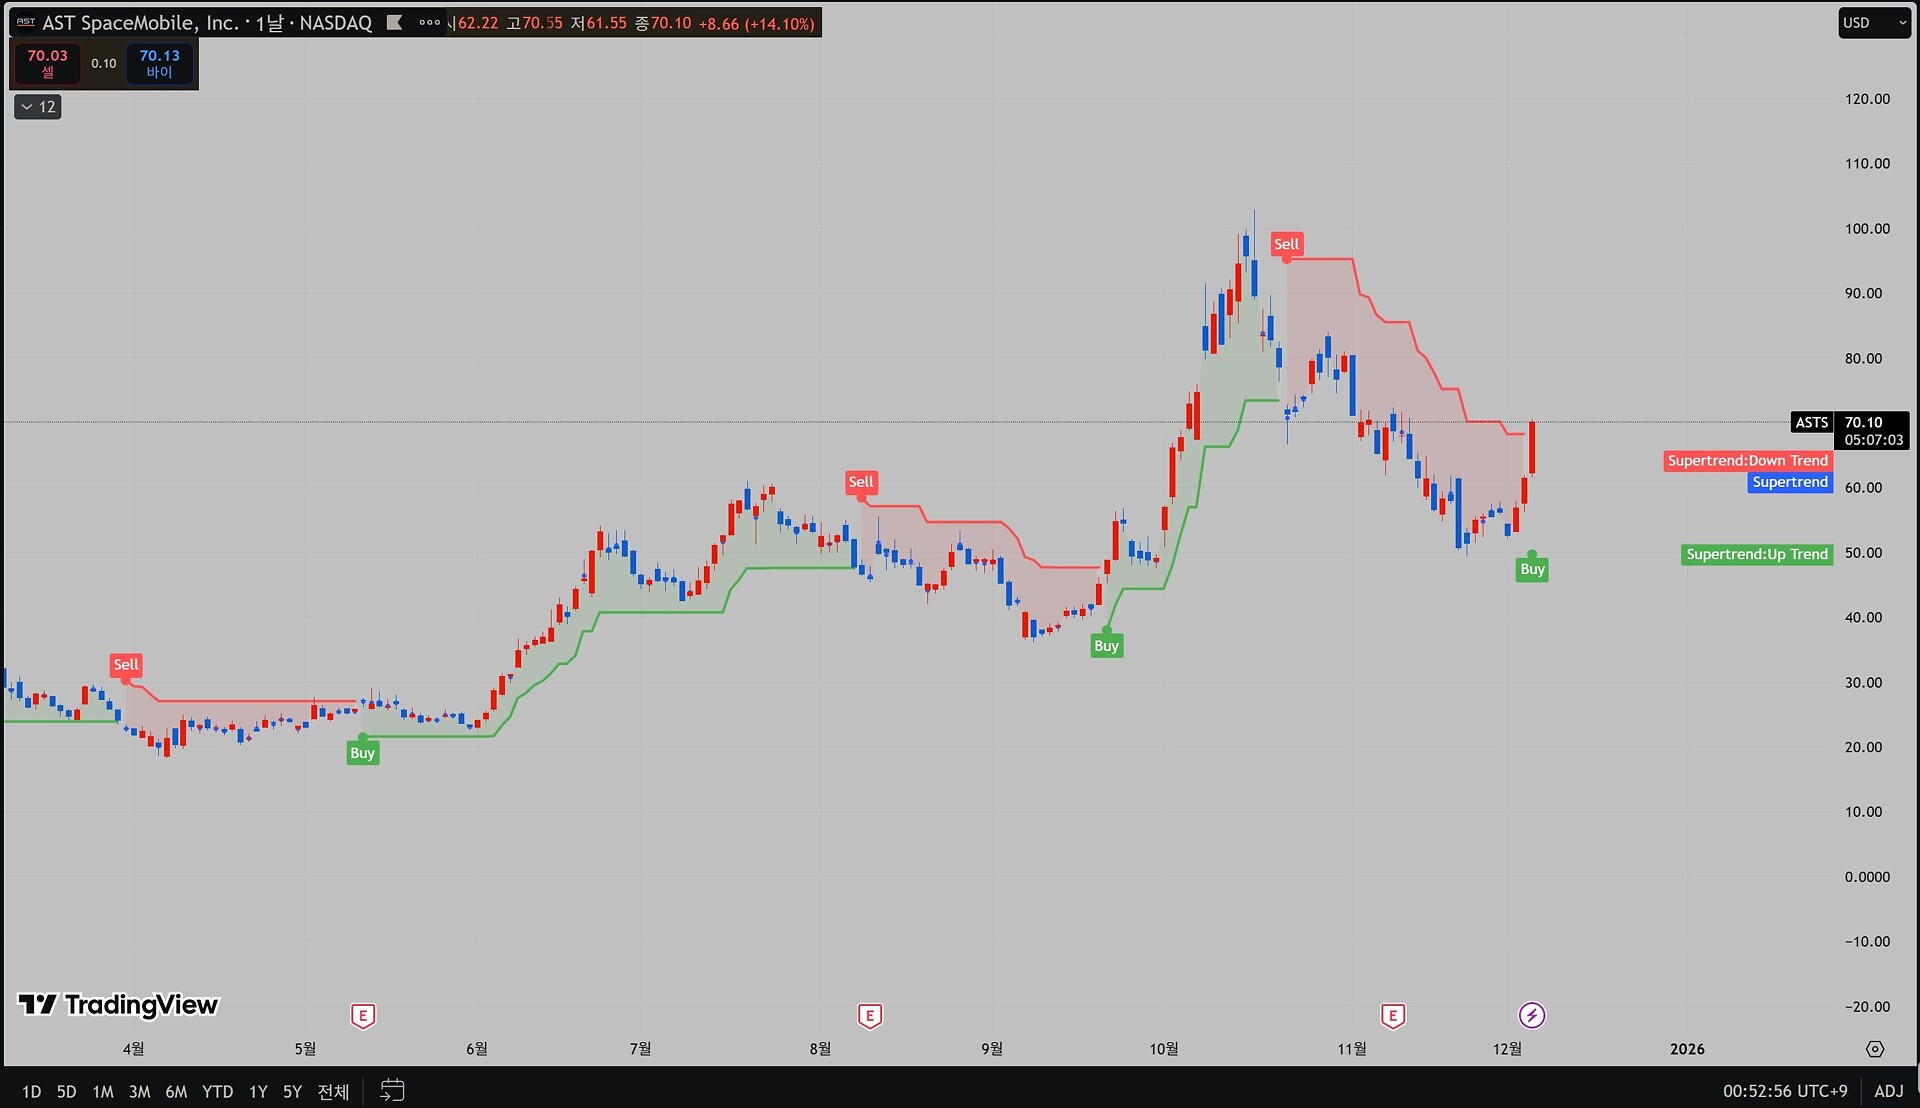Open the go-to-date calendar icon
This screenshot has width=1920, height=1108.
[x=392, y=1090]
